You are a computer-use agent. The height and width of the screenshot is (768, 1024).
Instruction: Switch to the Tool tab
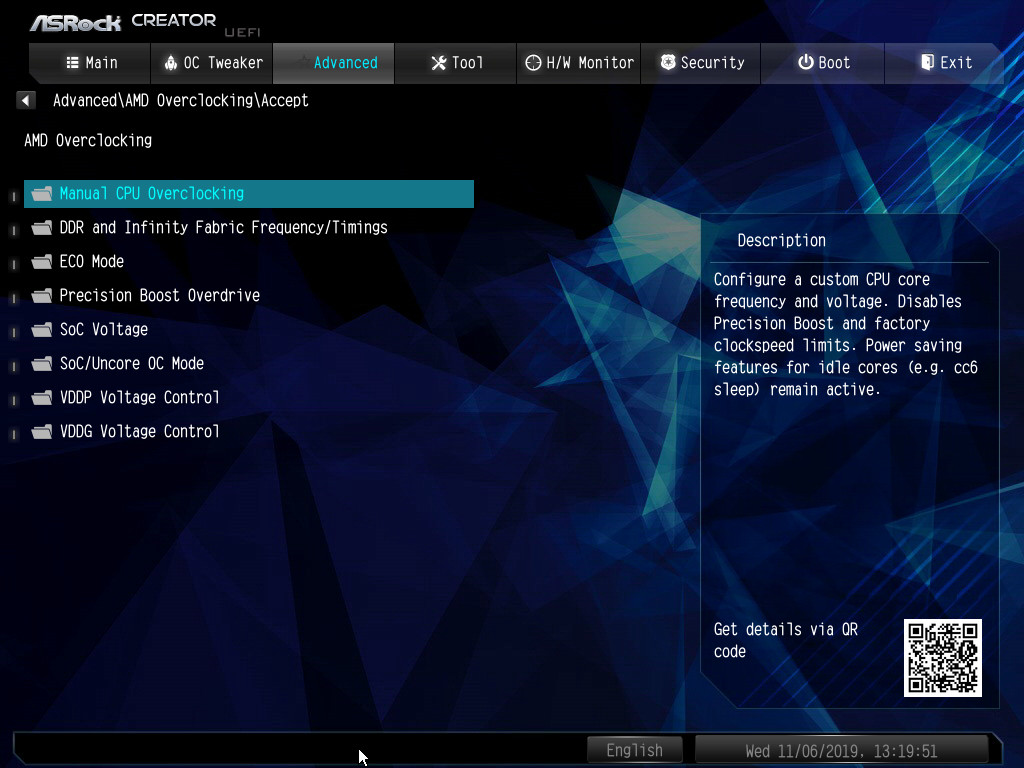(x=456, y=62)
